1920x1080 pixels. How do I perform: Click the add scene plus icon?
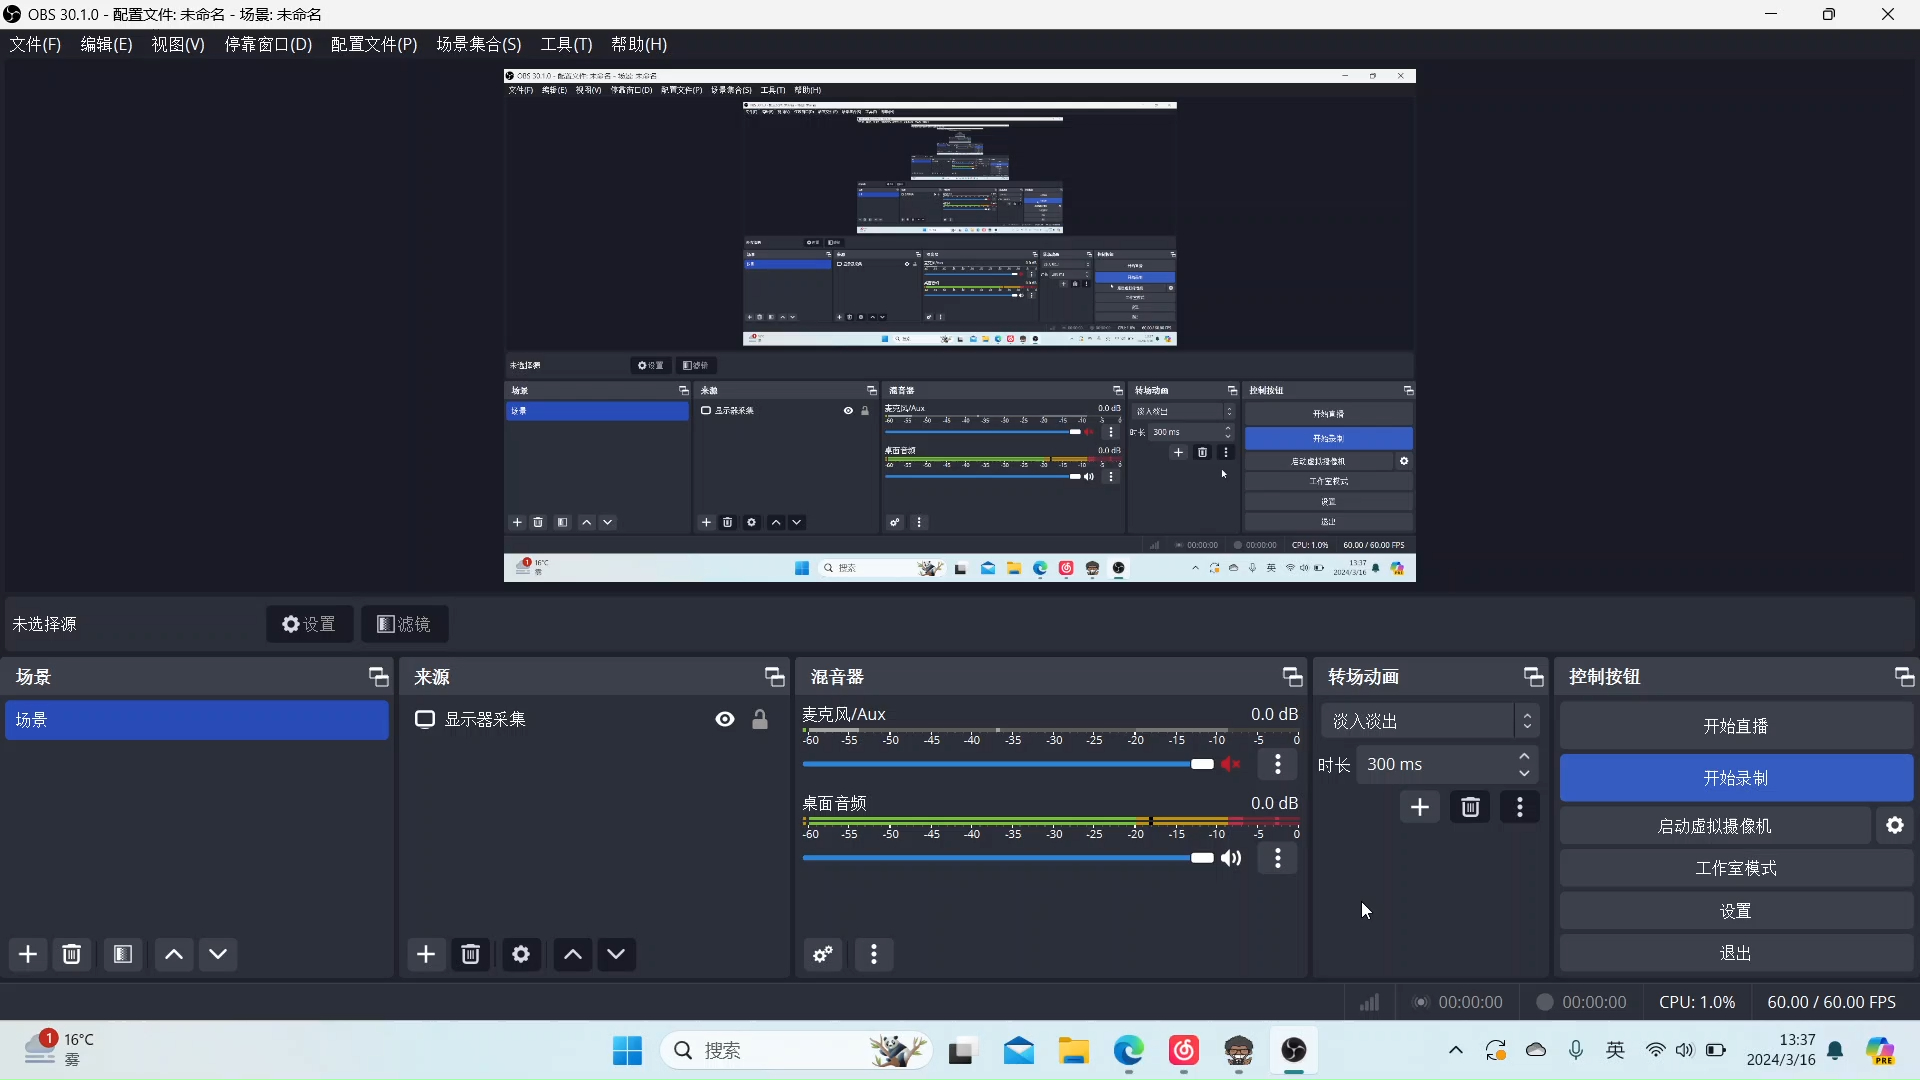point(27,954)
